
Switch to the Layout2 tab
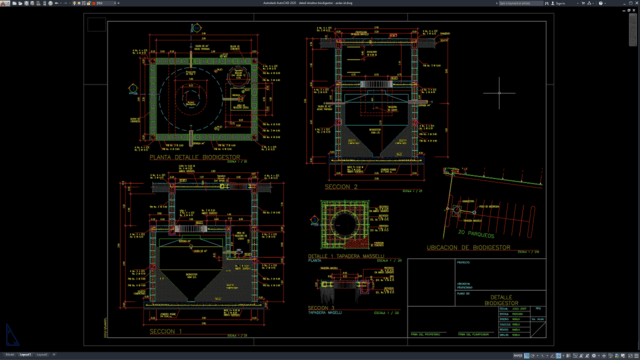[x=42, y=355]
